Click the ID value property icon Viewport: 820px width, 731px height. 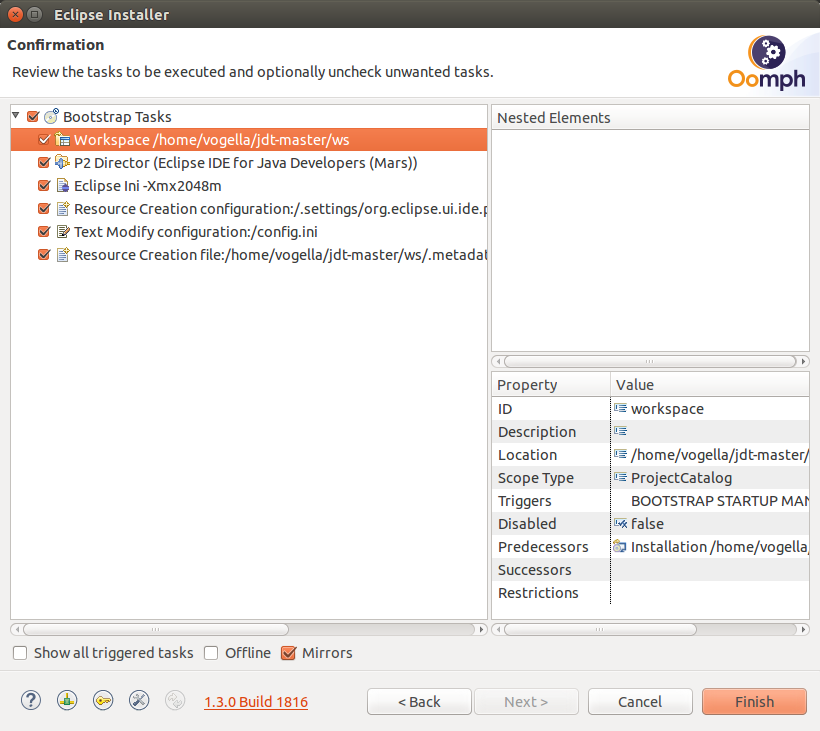pos(620,408)
